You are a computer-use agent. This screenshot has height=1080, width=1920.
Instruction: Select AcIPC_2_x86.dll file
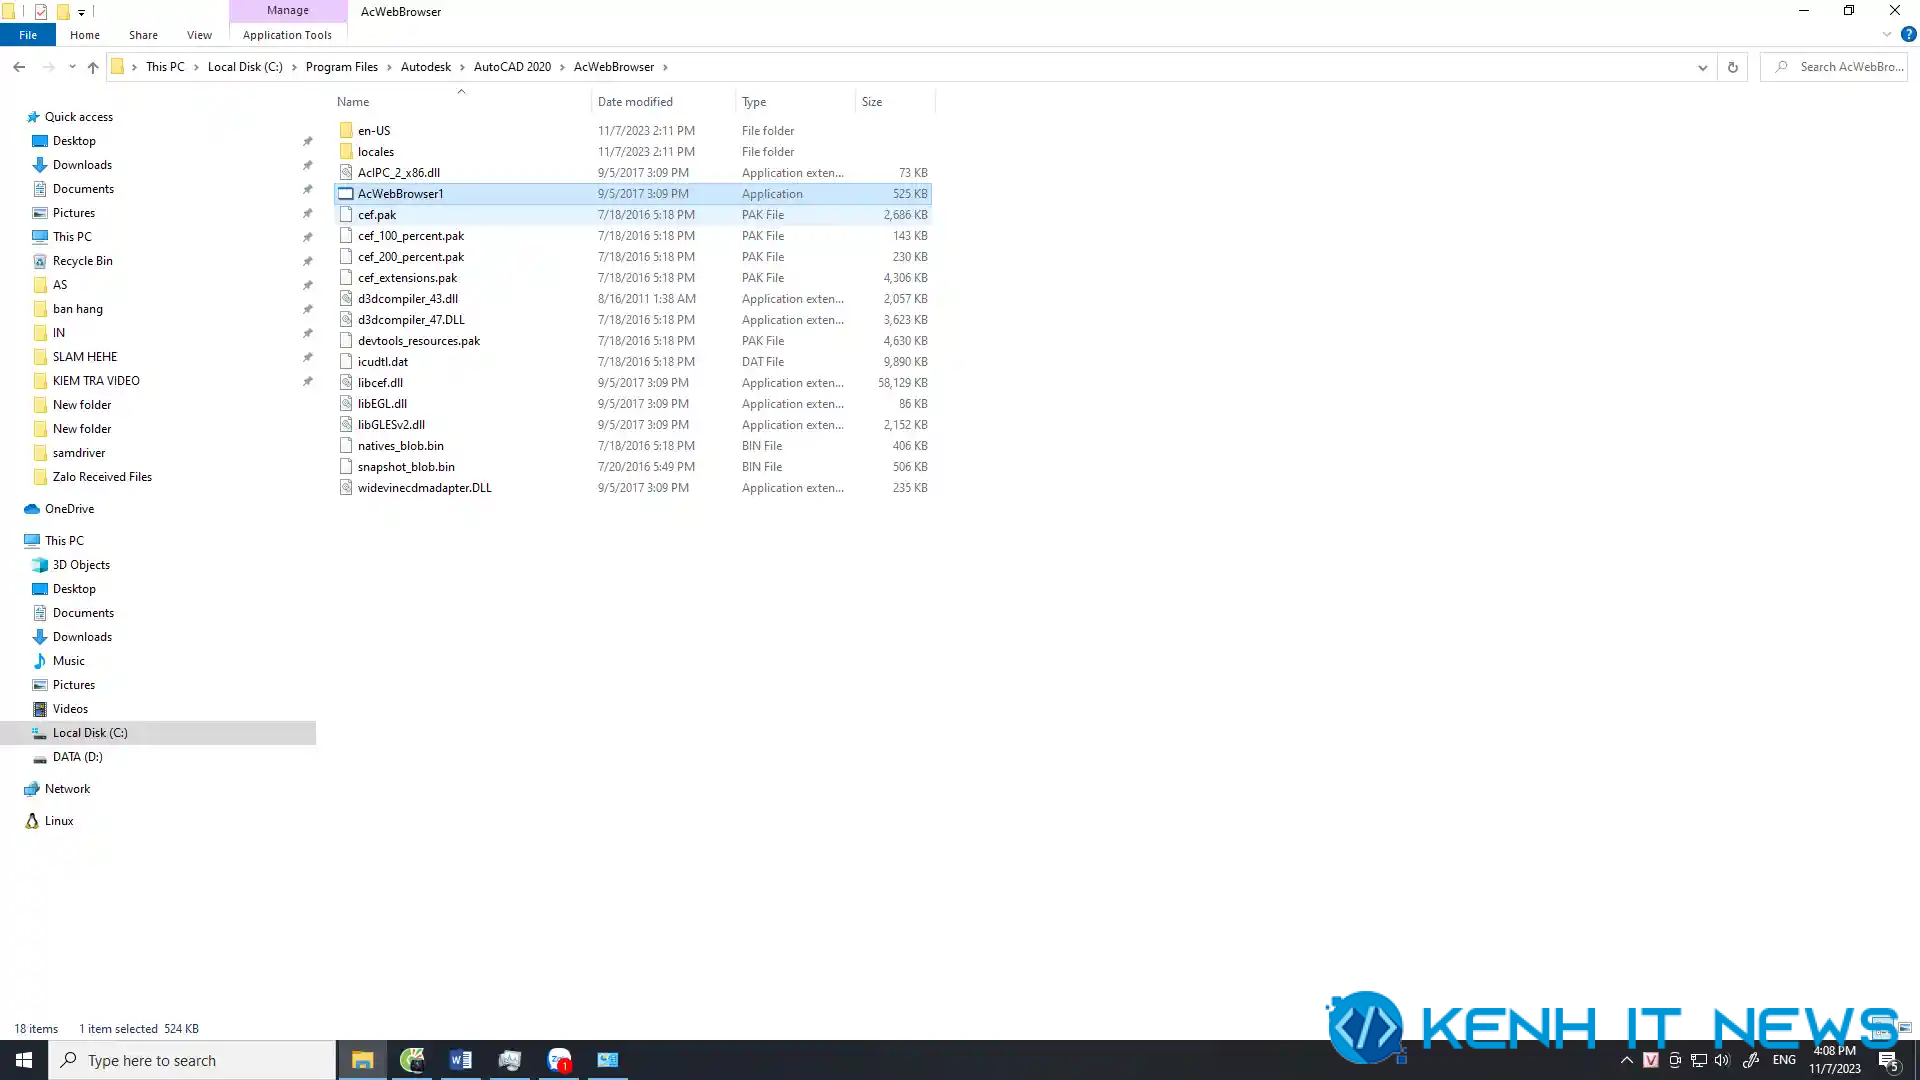[x=398, y=171]
